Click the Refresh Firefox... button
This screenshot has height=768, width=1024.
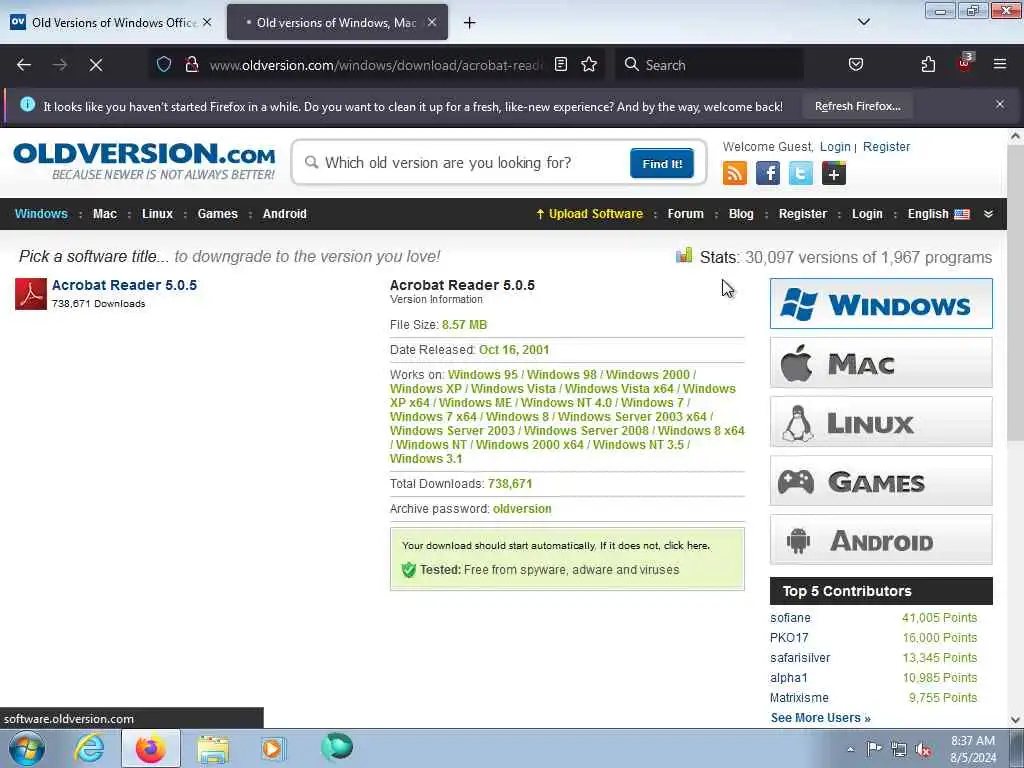pyautogui.click(x=857, y=106)
